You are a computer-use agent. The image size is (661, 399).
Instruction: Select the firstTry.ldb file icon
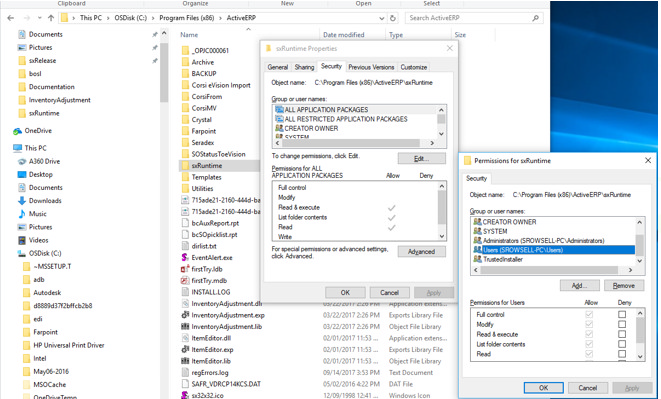(185, 269)
